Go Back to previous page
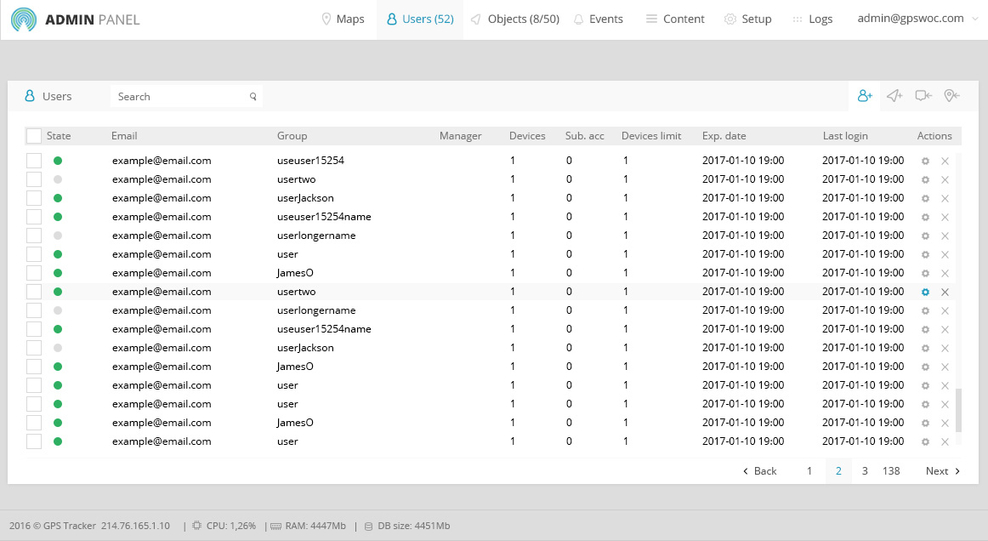The width and height of the screenshot is (988, 541). pos(759,471)
